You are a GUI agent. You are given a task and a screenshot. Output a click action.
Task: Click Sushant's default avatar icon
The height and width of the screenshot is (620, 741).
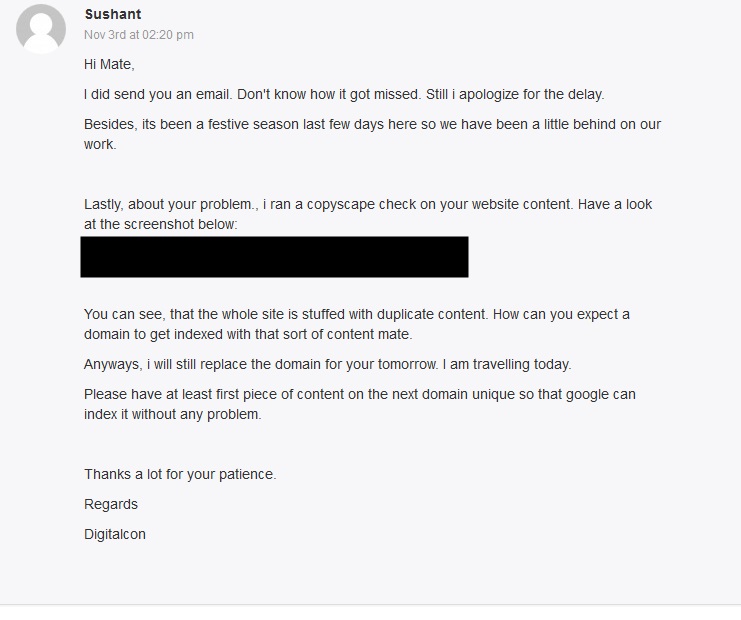pyautogui.click(x=41, y=29)
